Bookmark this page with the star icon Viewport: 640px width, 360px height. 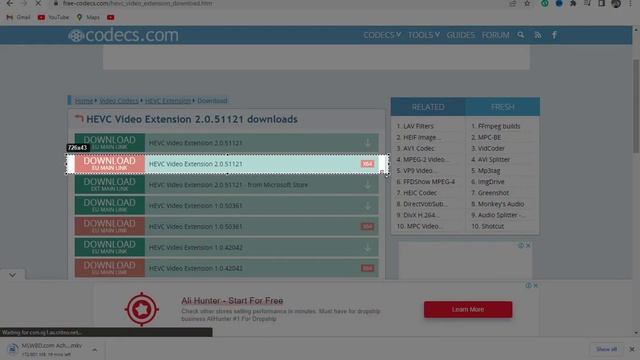[x=527, y=4]
